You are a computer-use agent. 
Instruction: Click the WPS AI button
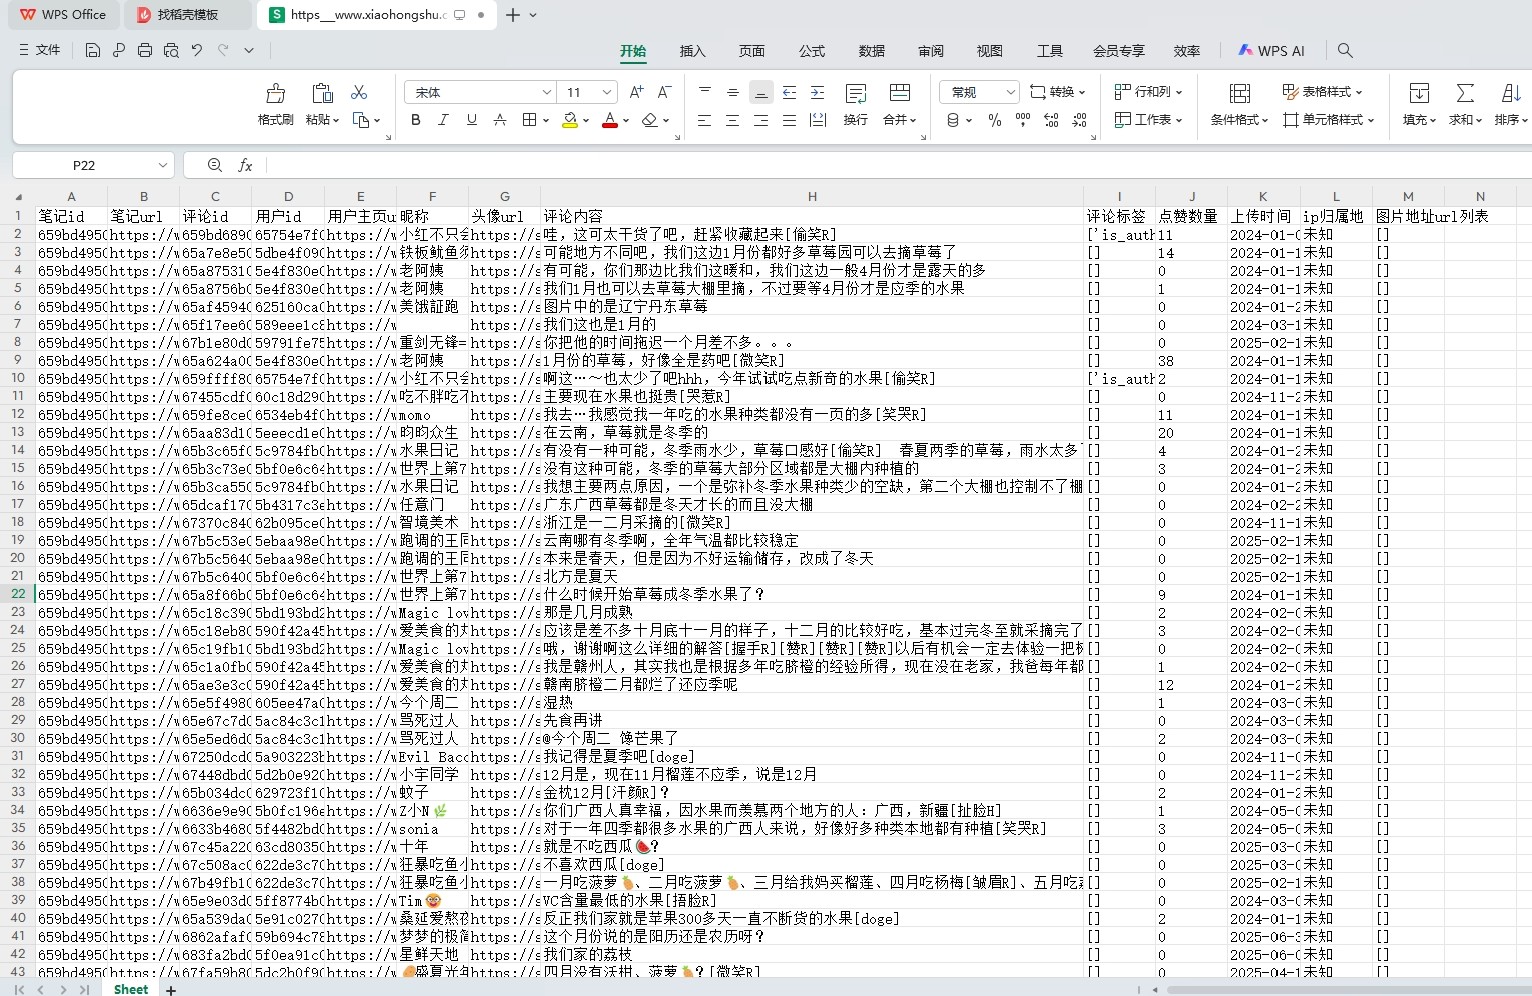click(x=1271, y=51)
